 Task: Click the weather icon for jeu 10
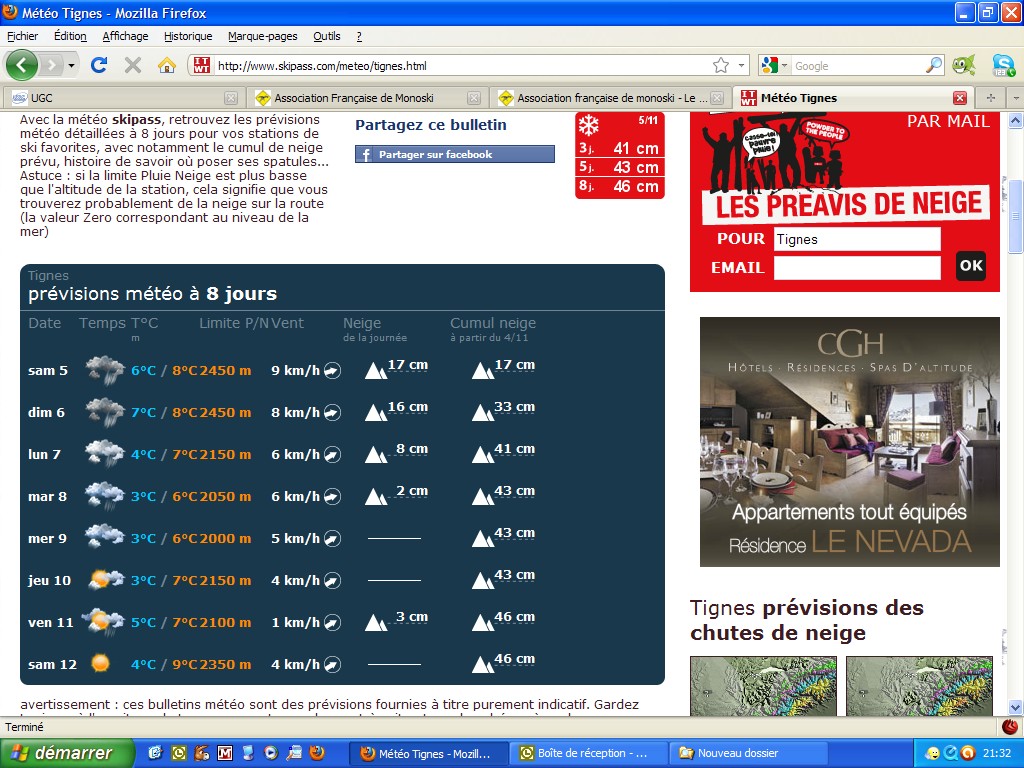pos(105,580)
